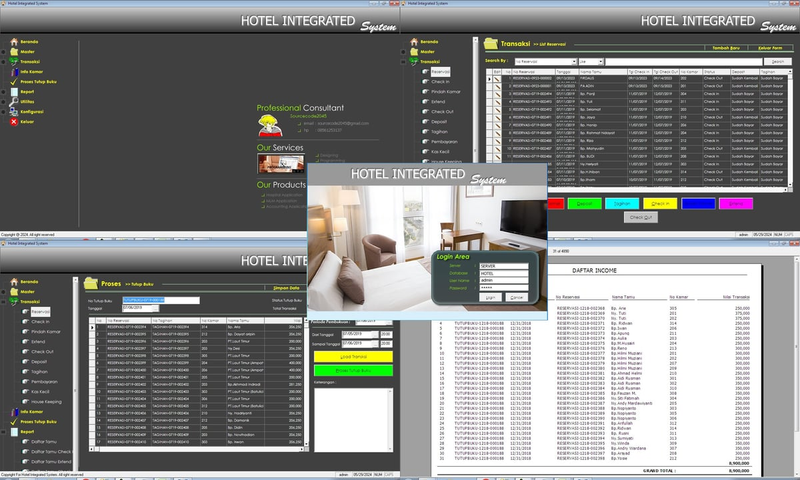
Task: Select Reservasi in List Reservasi window tree
Action: (x=440, y=72)
